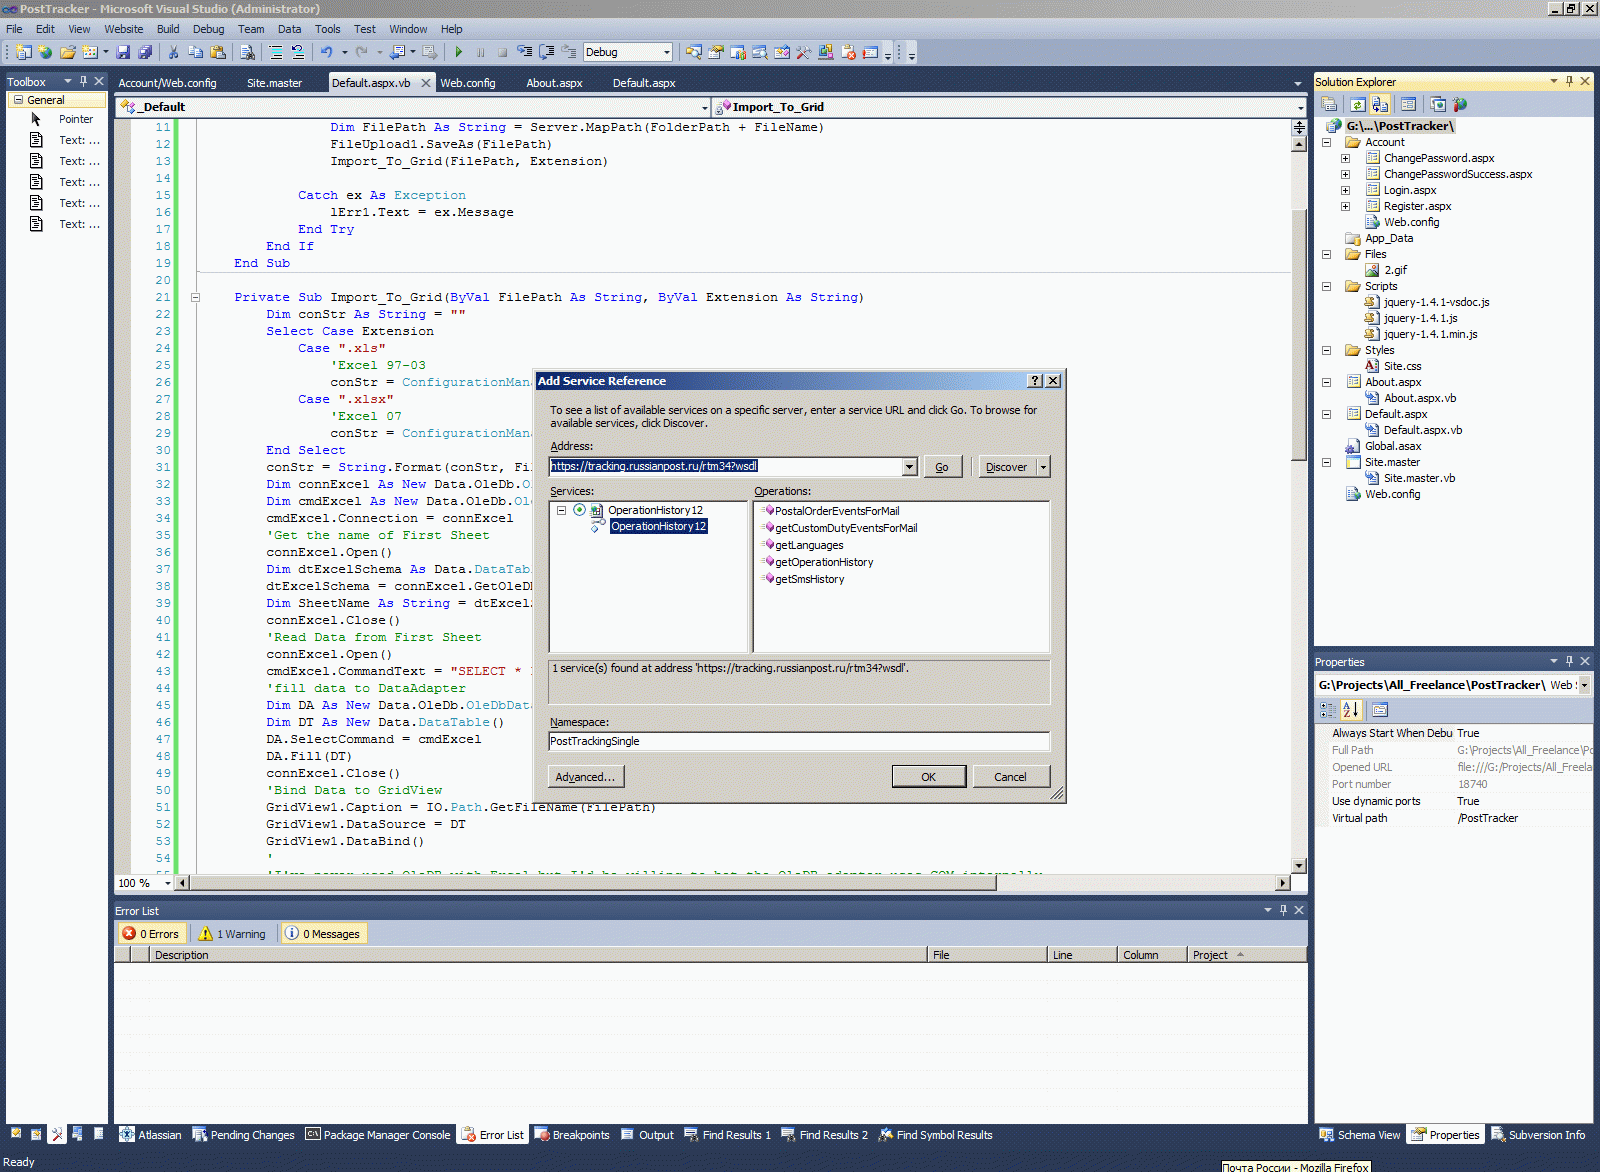Image resolution: width=1600 pixels, height=1172 pixels.
Task: Confirm the dialog with OK
Action: click(x=929, y=777)
